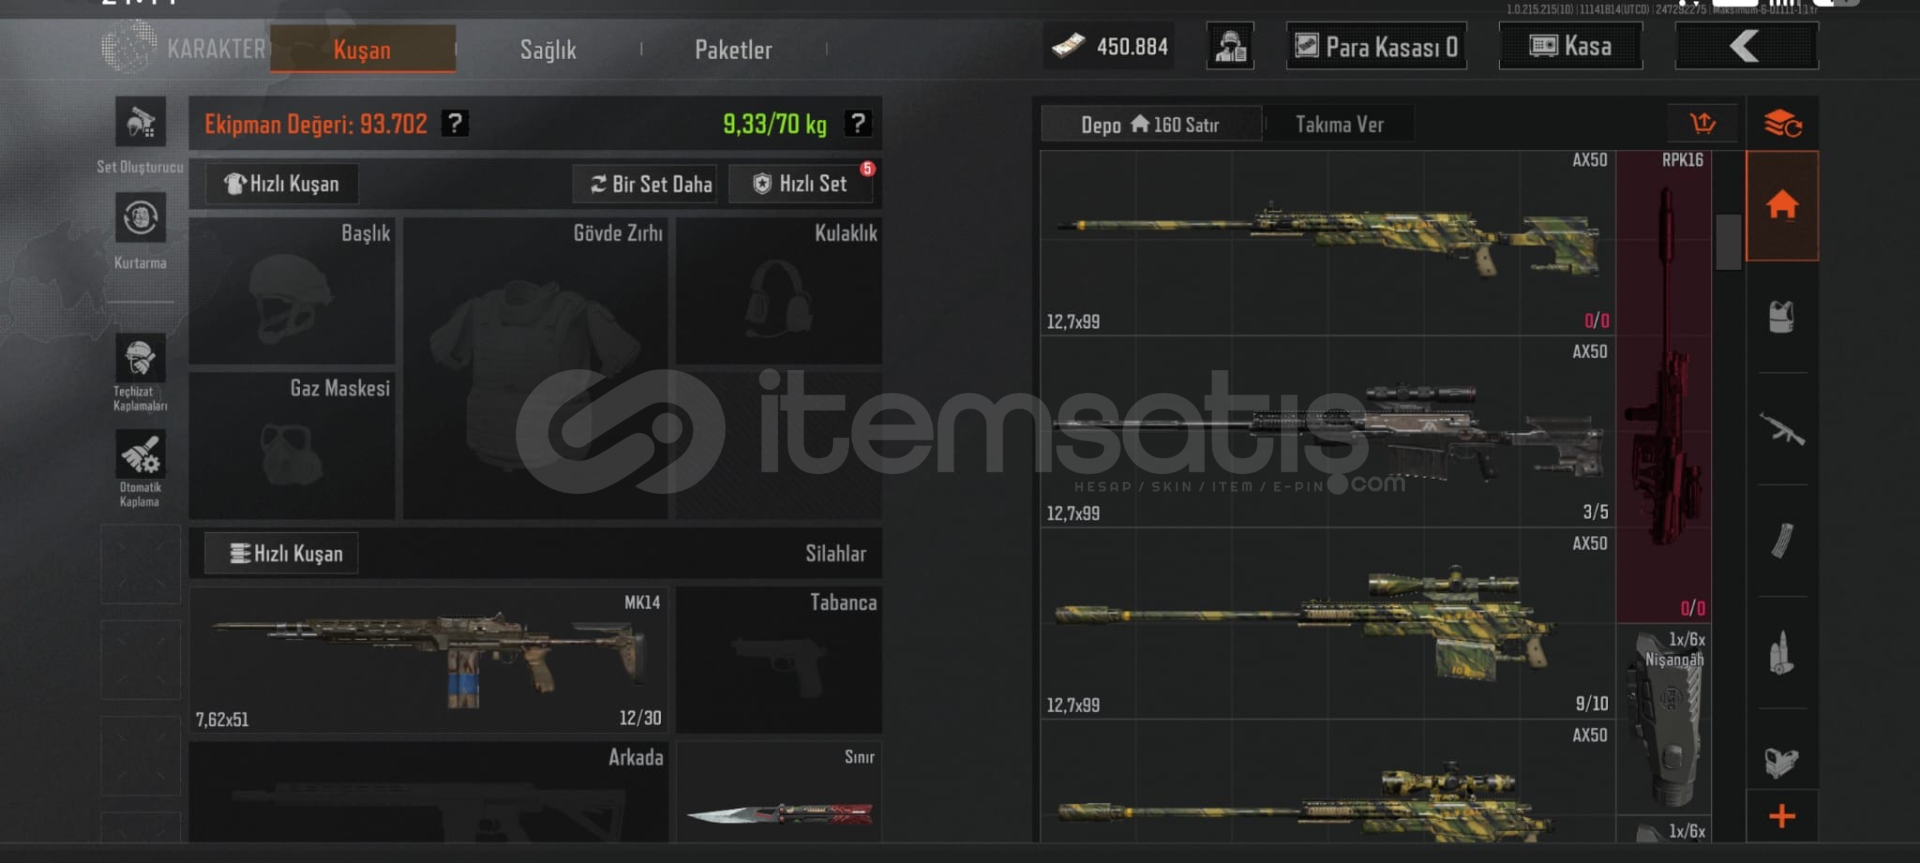Select the rifle weapons category icon
The height and width of the screenshot is (863, 1920).
point(1782,430)
